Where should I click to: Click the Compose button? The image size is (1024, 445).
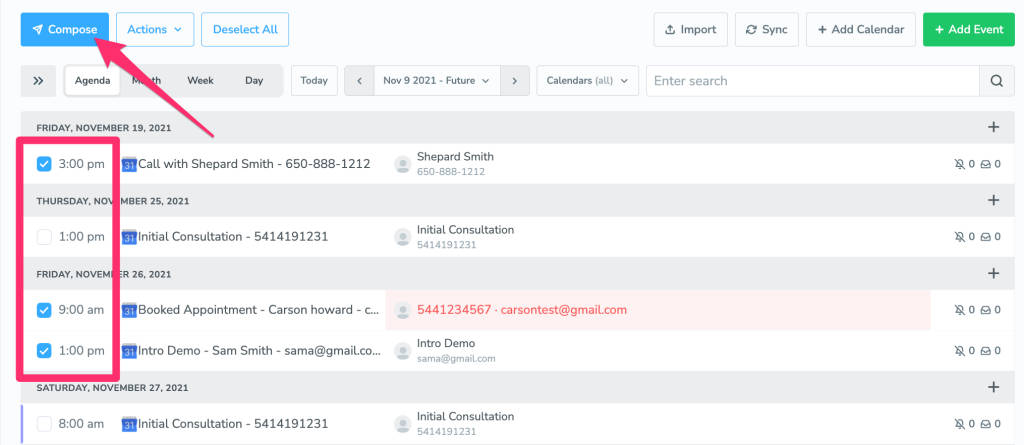point(64,29)
